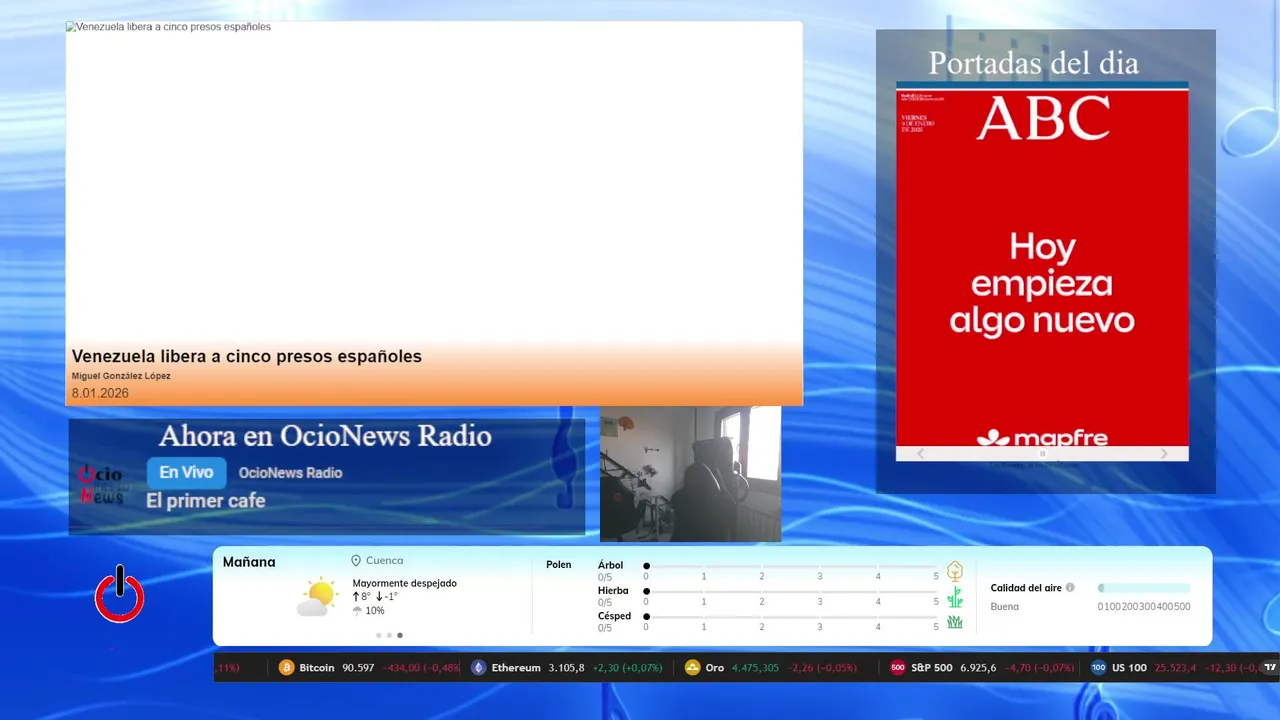Click the S&P 500 value 6.925,6
1280x720 pixels.
click(978, 667)
